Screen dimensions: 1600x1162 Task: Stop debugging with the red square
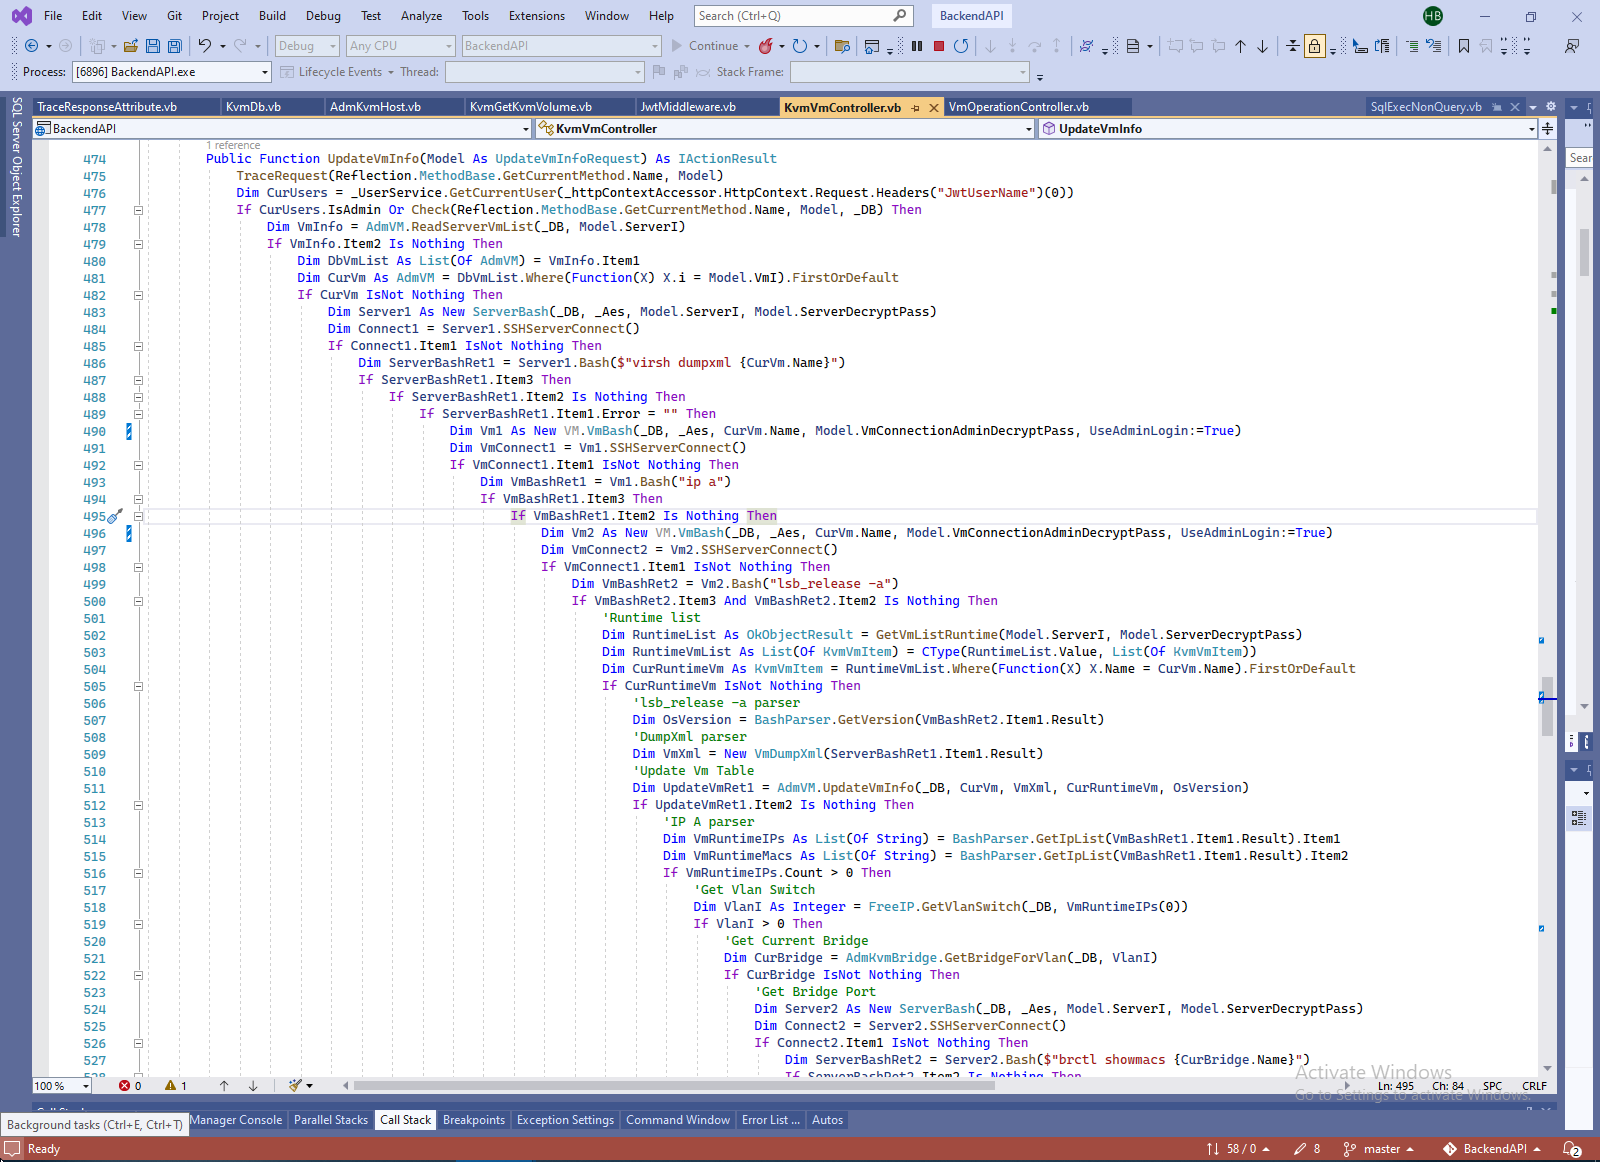click(939, 46)
